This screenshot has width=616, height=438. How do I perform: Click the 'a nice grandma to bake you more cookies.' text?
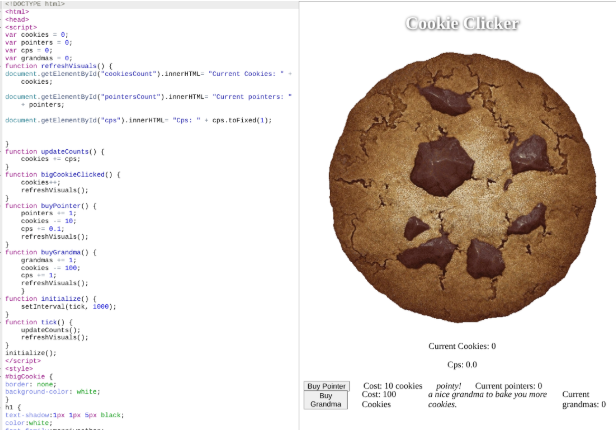click(x=487, y=399)
